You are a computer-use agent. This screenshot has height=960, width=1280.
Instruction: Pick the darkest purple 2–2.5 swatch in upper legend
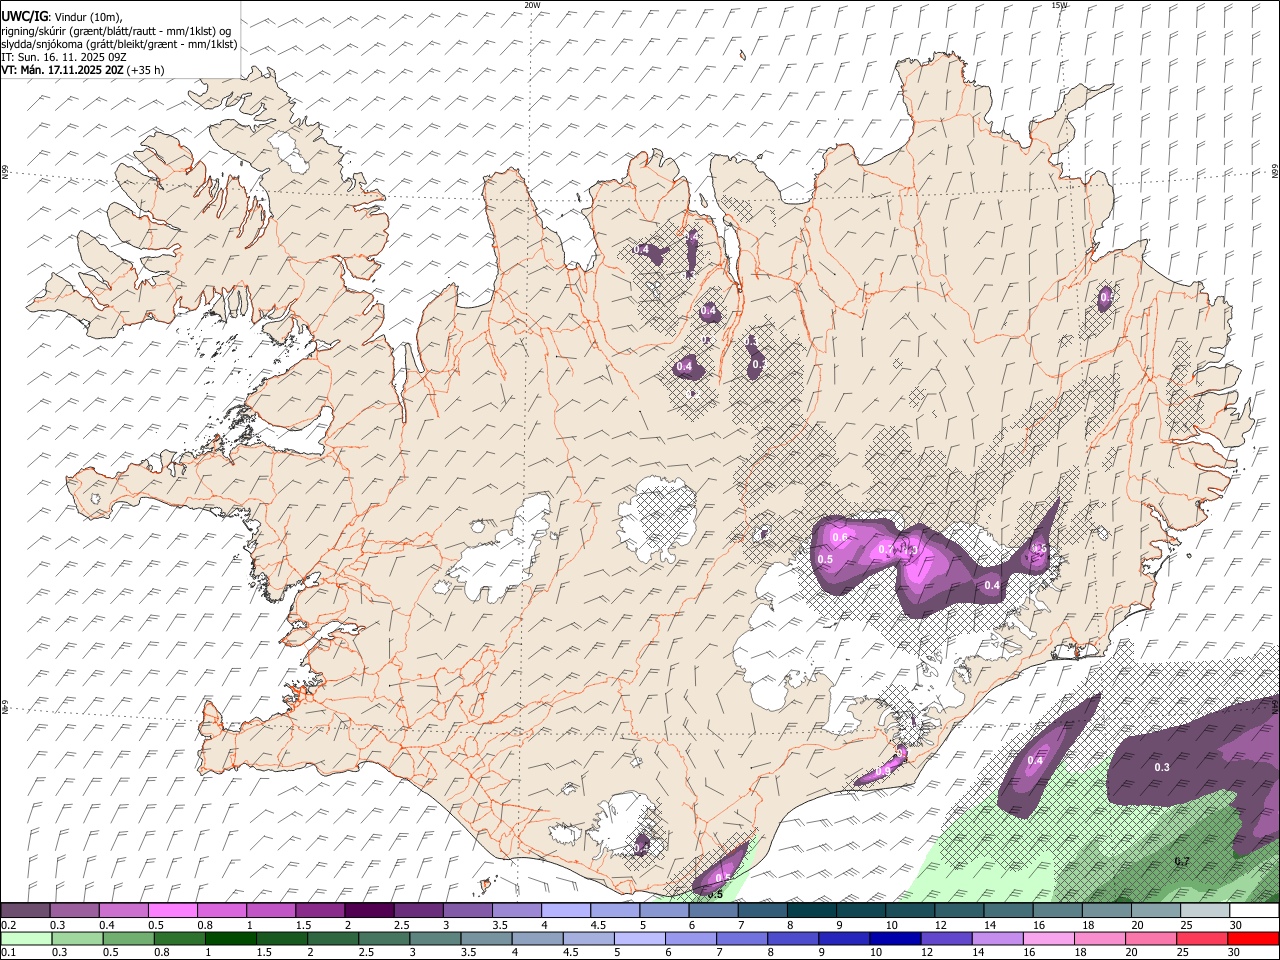tap(369, 911)
